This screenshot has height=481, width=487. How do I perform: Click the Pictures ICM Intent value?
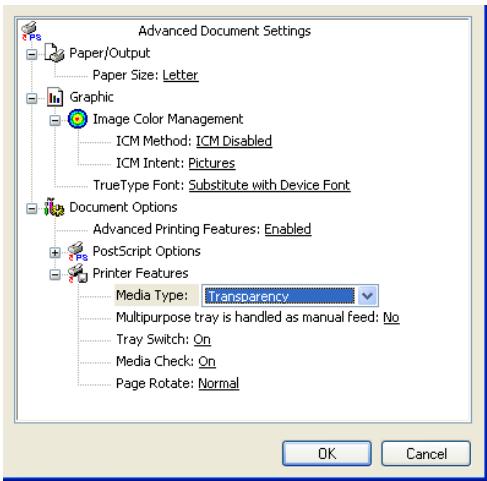pos(212,163)
